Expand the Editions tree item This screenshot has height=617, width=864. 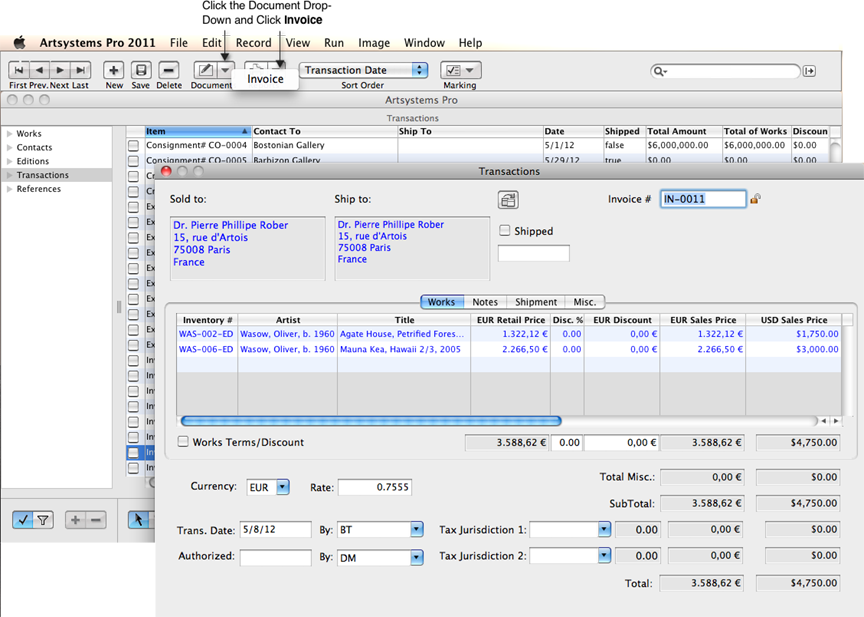pos(9,161)
